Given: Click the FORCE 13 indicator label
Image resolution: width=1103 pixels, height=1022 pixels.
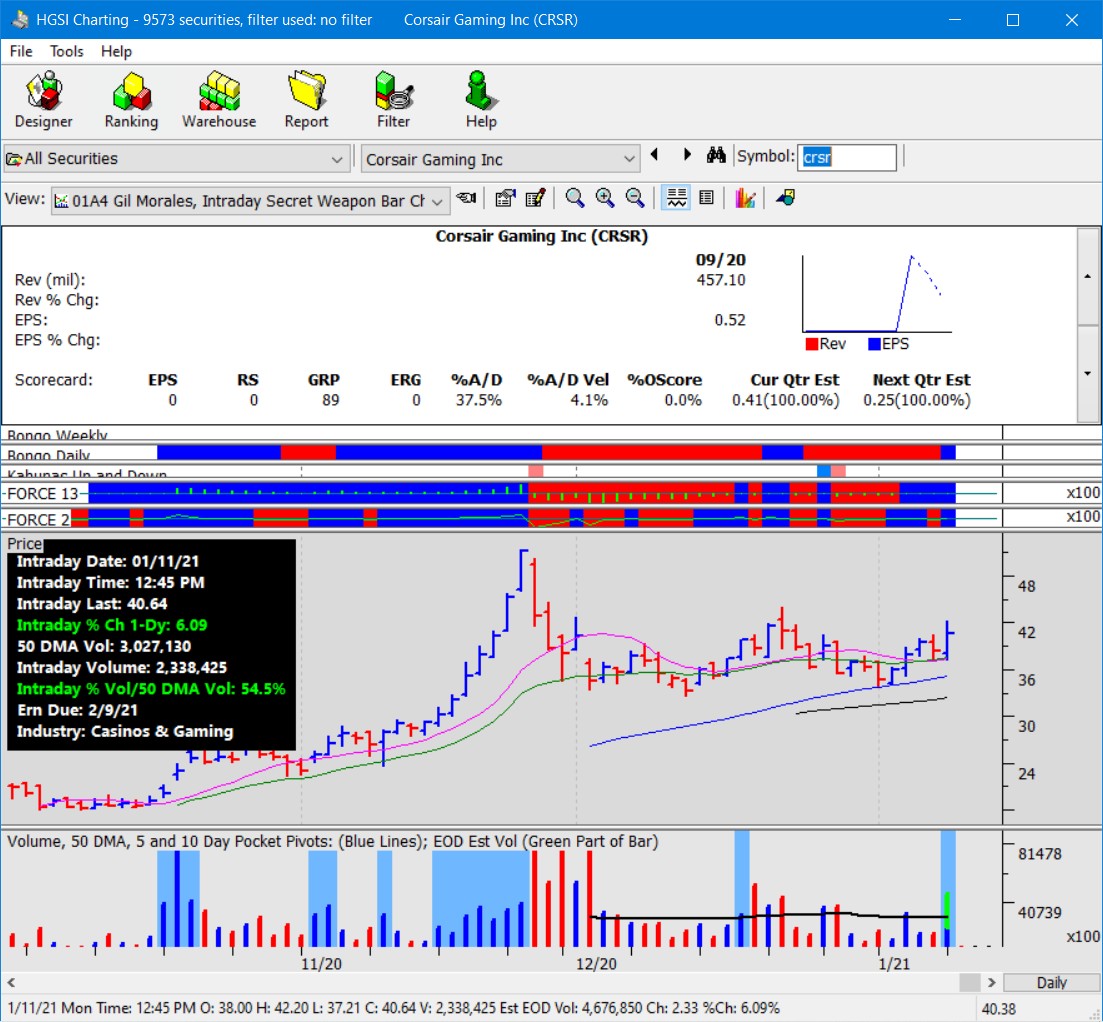Looking at the screenshot, I should click(x=44, y=494).
